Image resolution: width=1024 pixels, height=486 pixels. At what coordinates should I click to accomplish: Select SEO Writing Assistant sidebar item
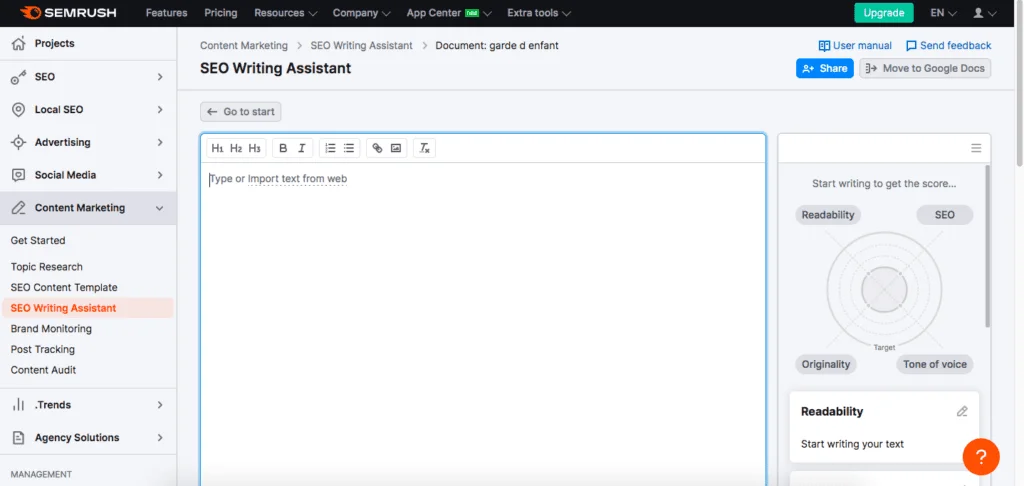point(88,308)
